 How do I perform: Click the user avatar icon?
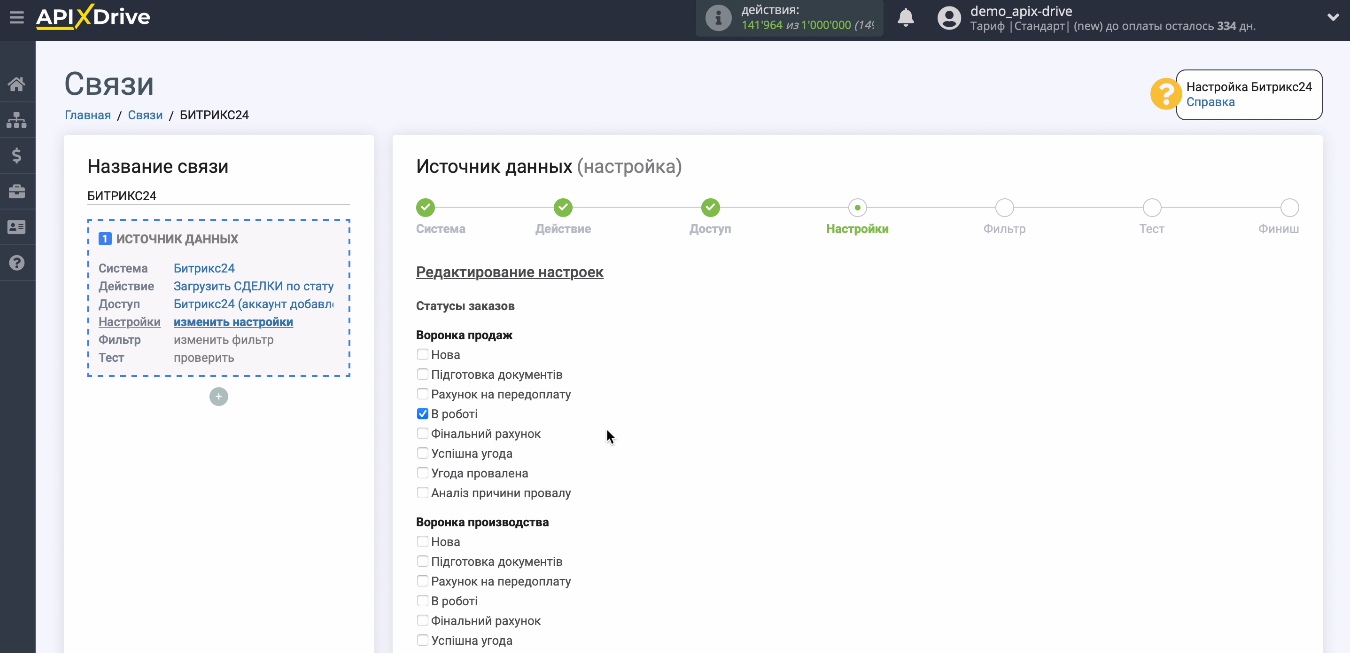950,18
